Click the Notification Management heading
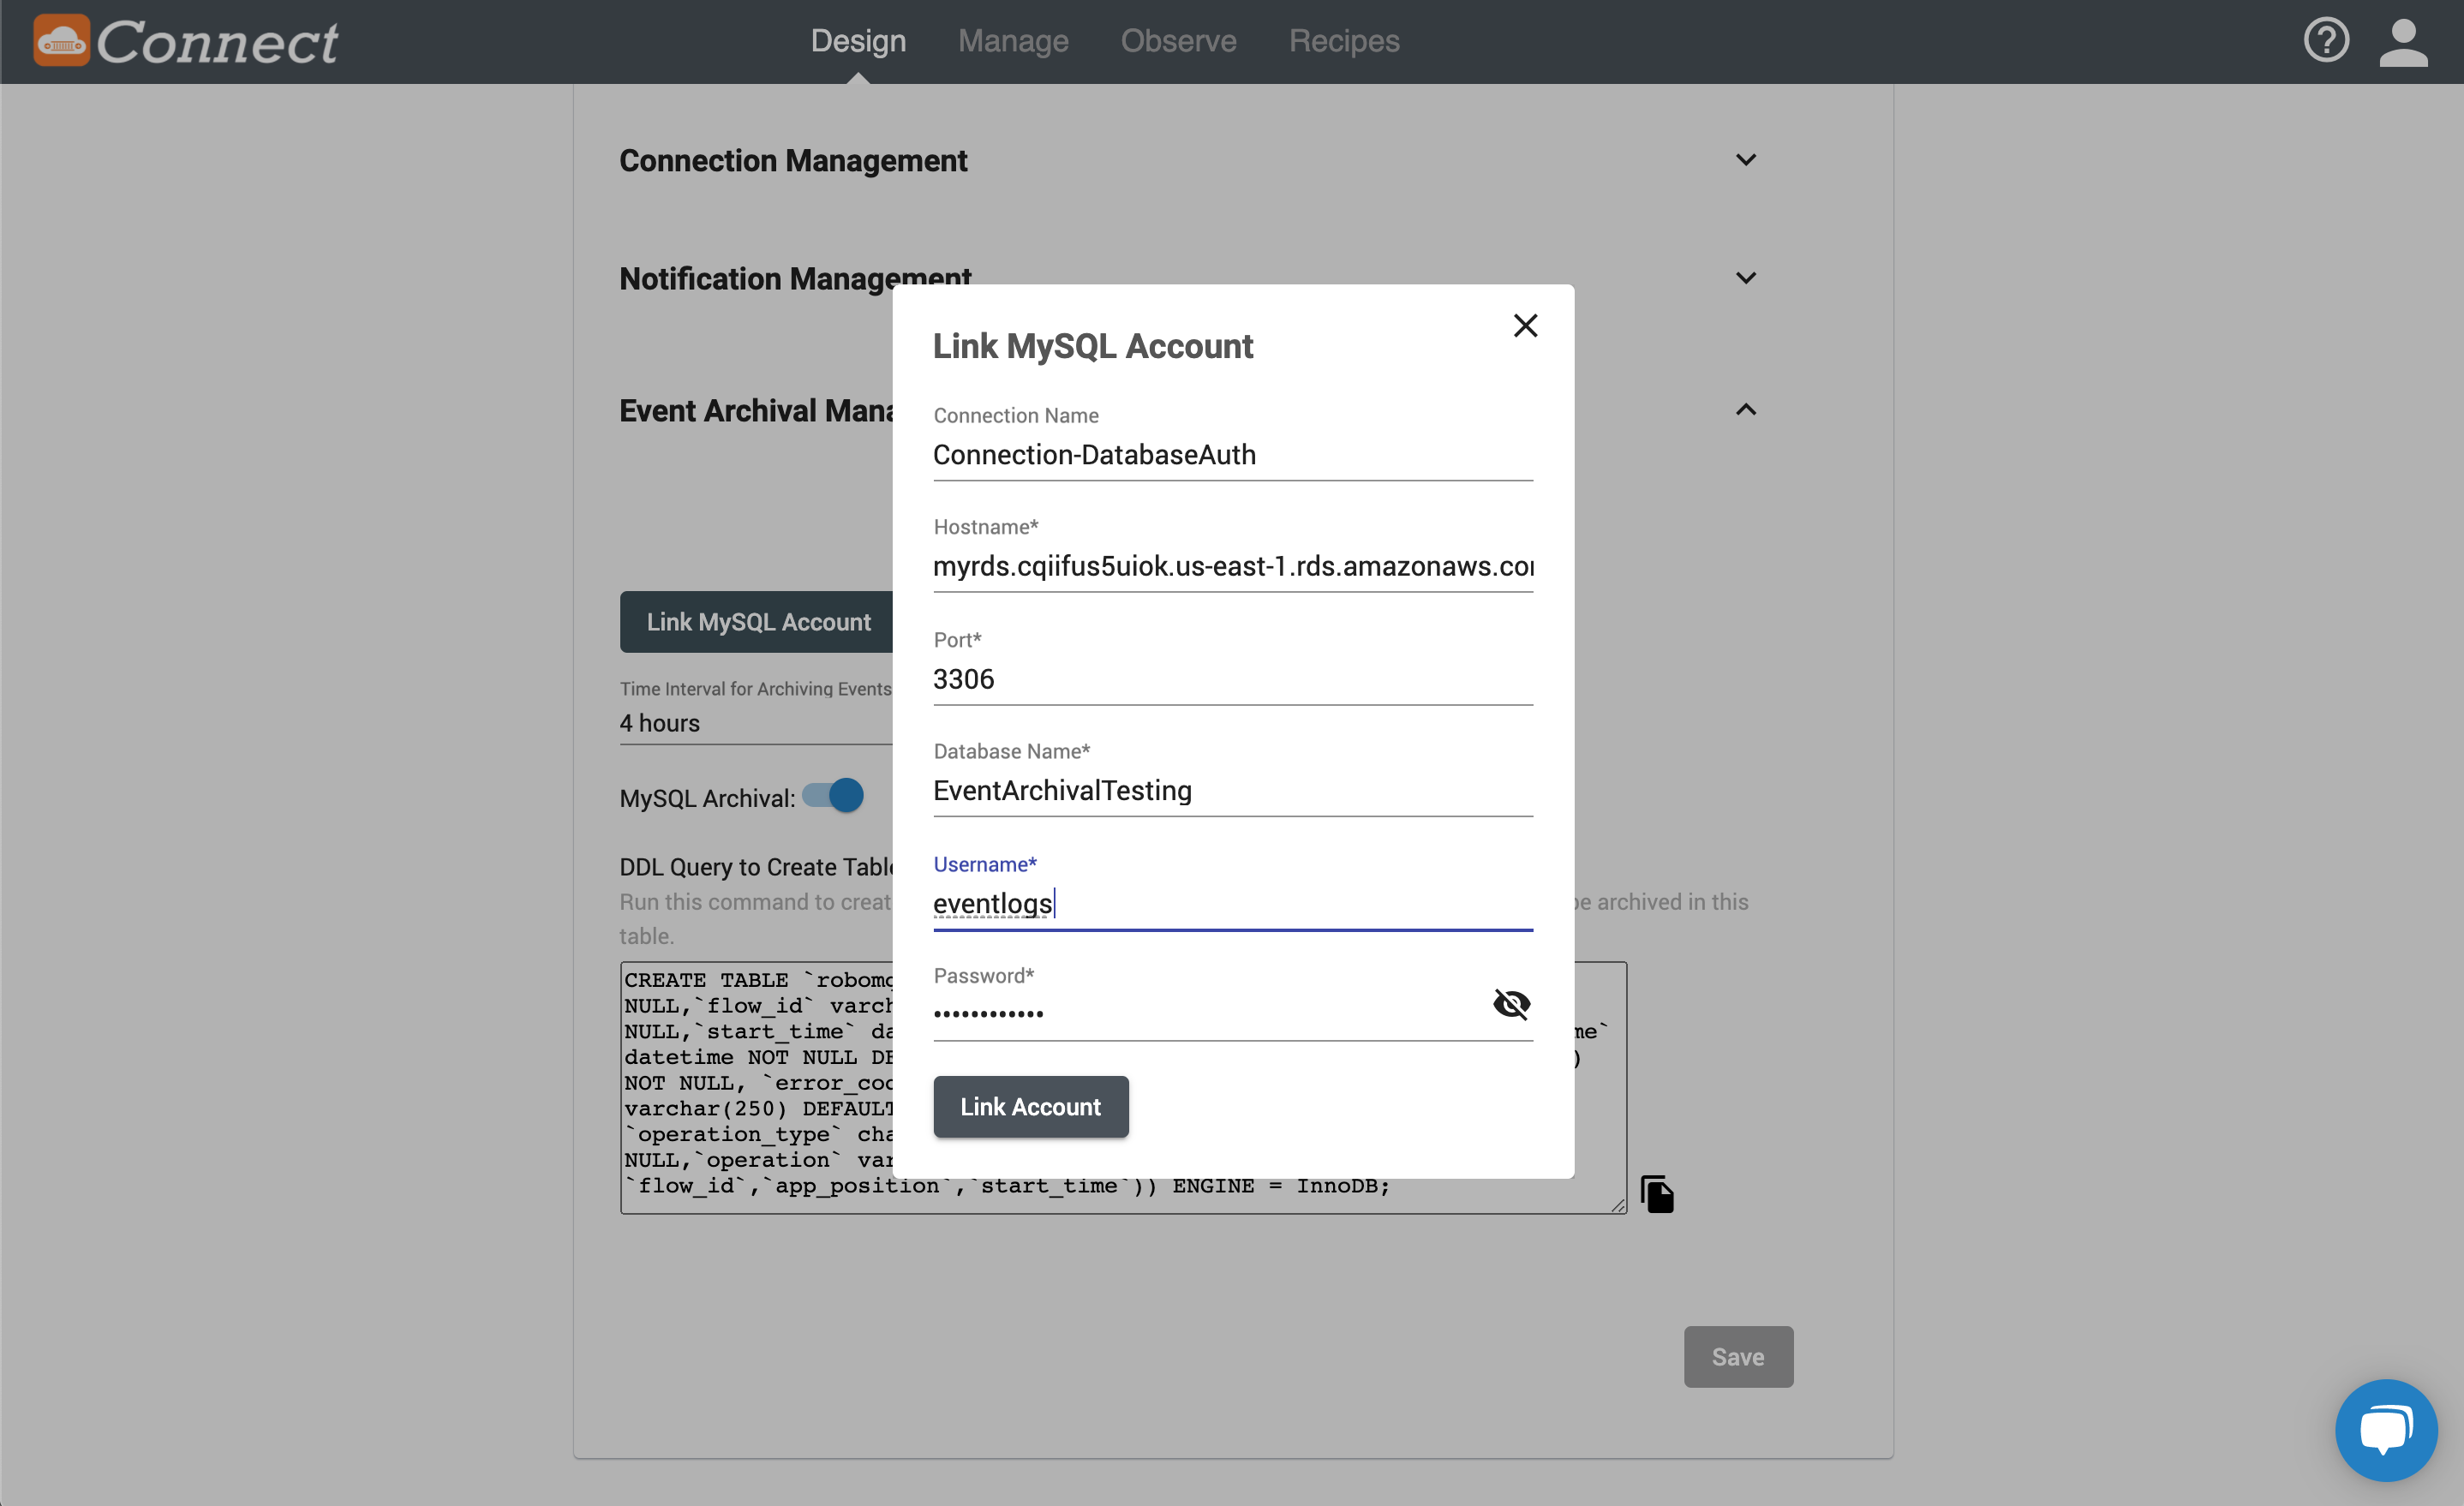2464x1506 pixels. pyautogui.click(x=795, y=279)
